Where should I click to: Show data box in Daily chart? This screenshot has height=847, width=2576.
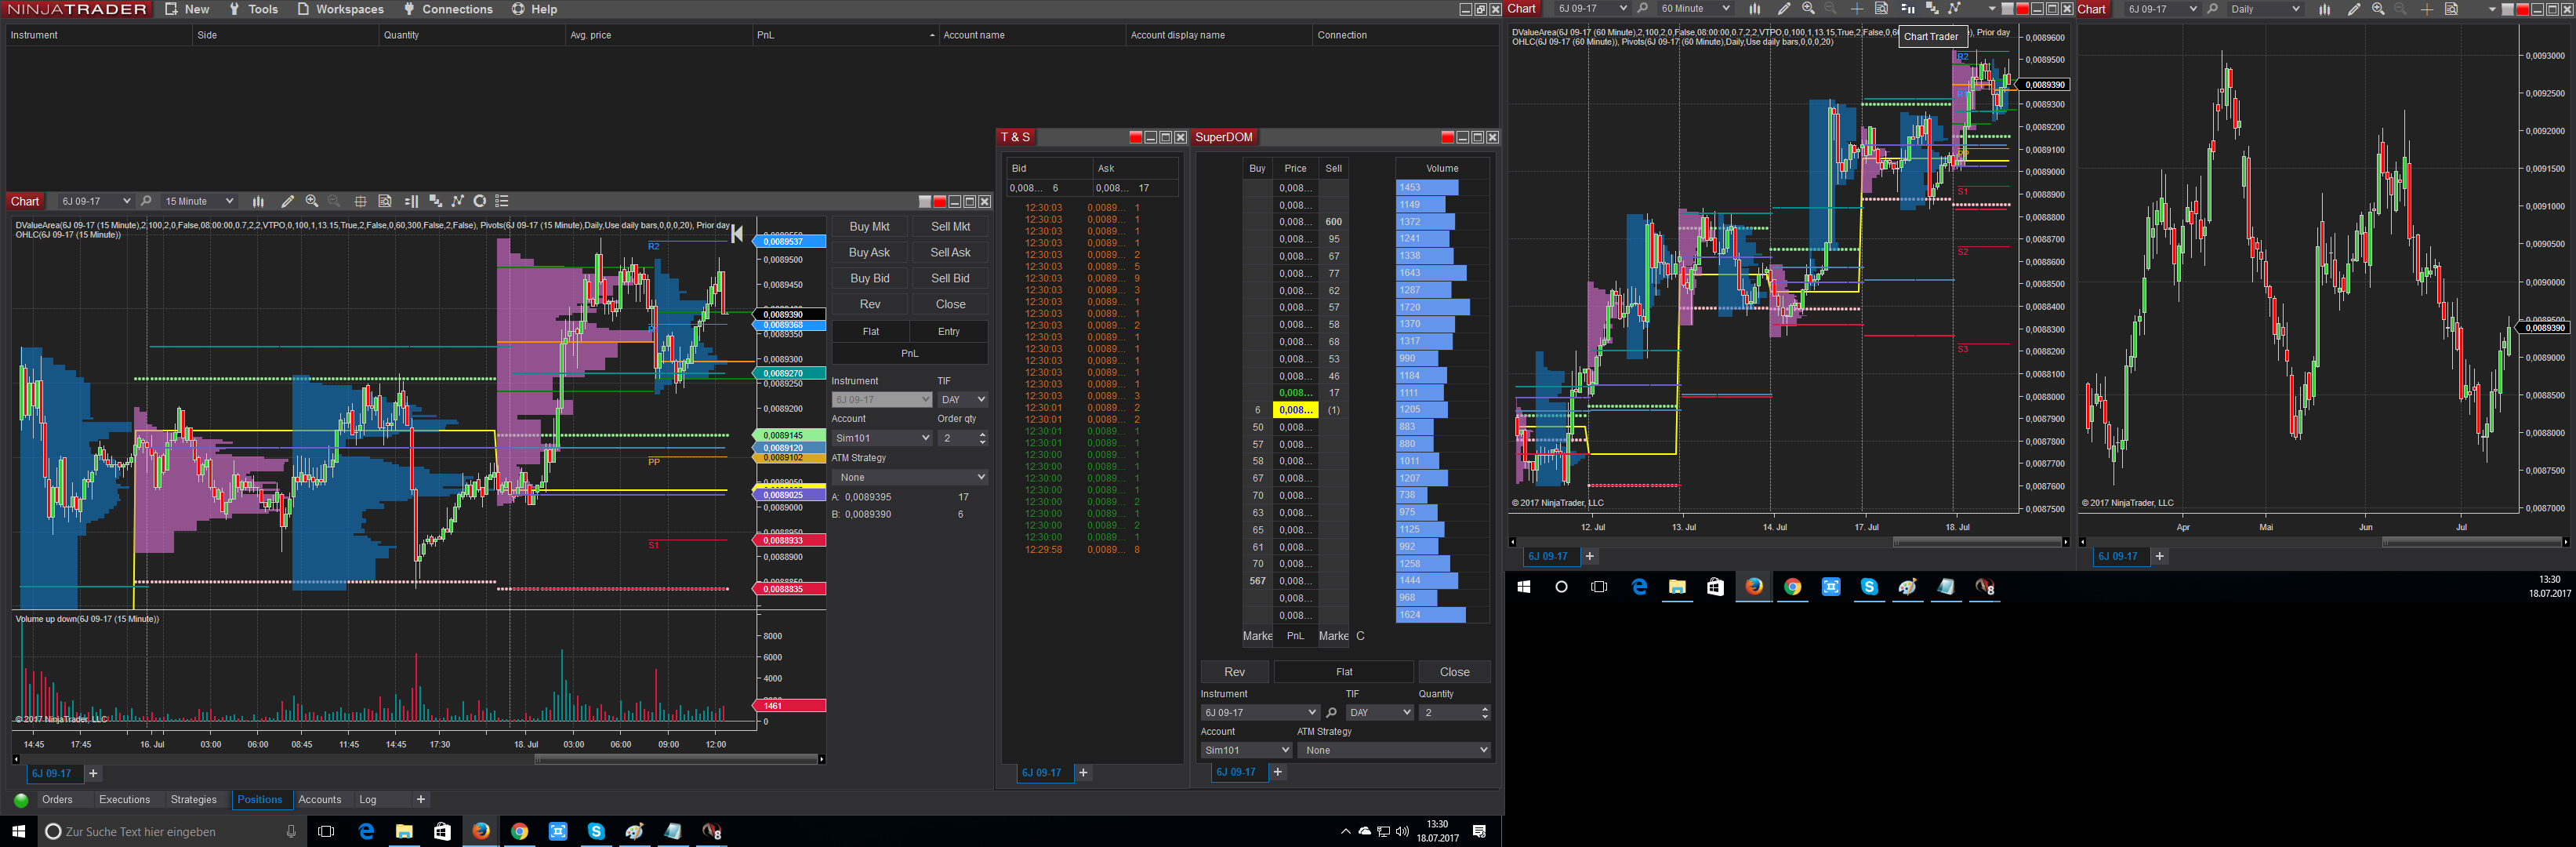coord(2451,9)
